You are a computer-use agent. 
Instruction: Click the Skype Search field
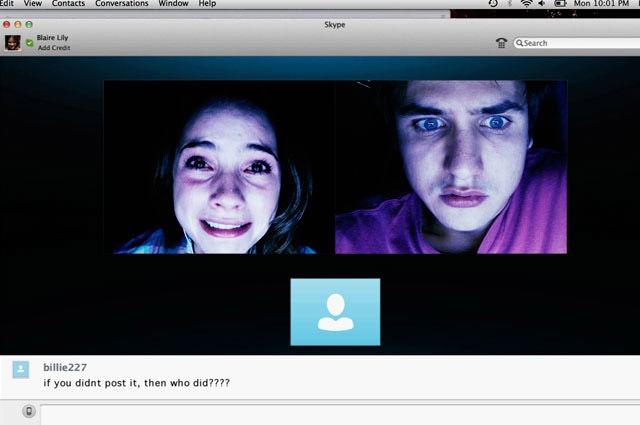[576, 43]
